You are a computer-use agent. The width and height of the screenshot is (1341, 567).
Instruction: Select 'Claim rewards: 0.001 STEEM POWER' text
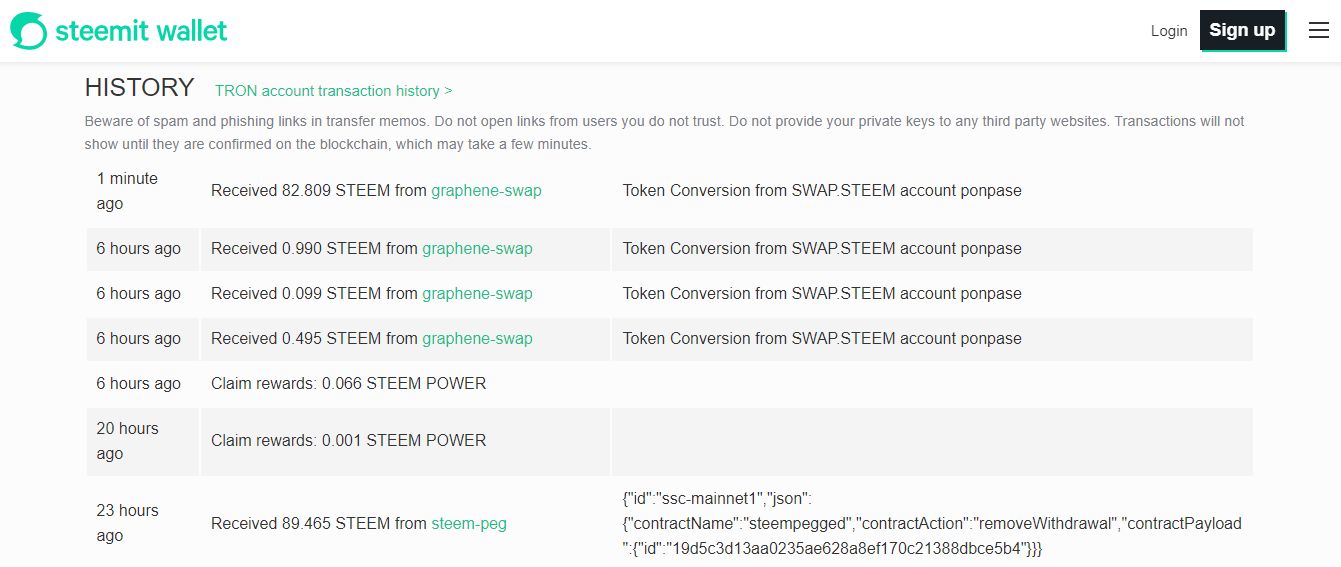[348, 440]
